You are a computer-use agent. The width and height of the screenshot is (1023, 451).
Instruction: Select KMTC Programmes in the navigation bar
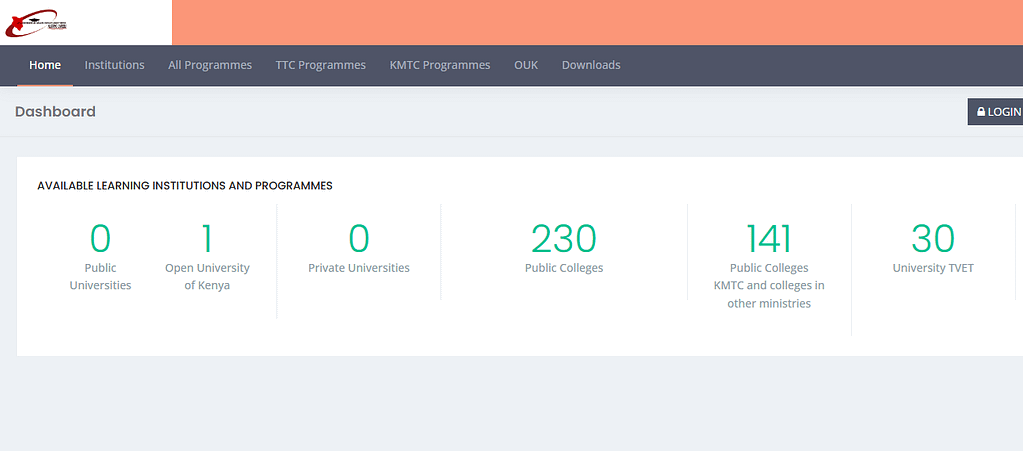coord(440,65)
